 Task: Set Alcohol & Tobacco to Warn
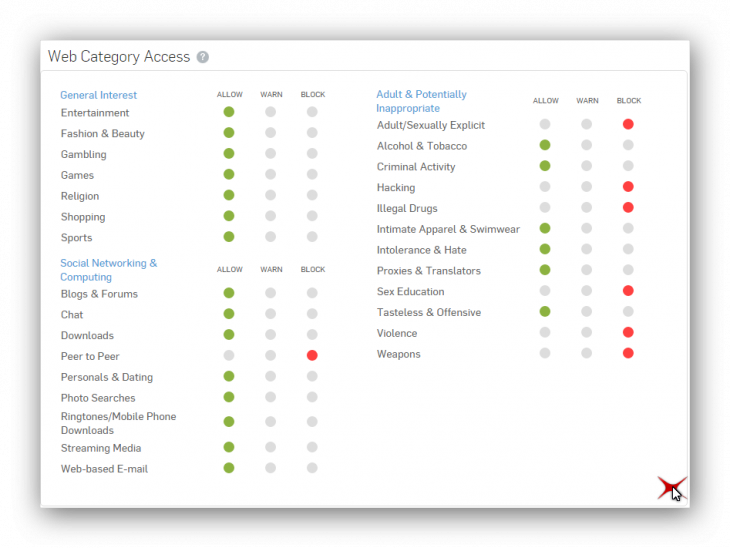click(x=587, y=145)
